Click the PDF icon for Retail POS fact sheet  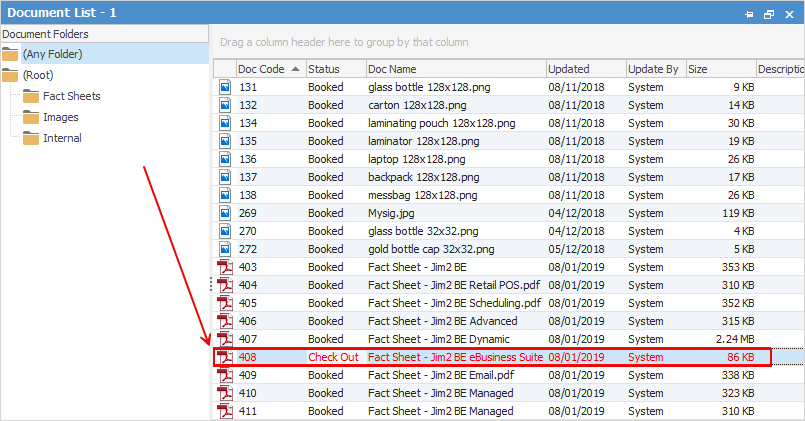click(x=225, y=285)
